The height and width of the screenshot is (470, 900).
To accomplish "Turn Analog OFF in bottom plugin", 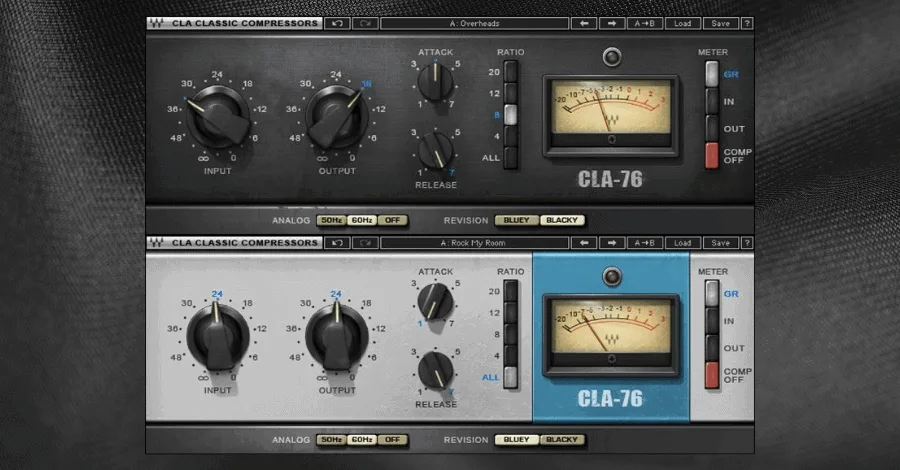I will pyautogui.click(x=393, y=440).
